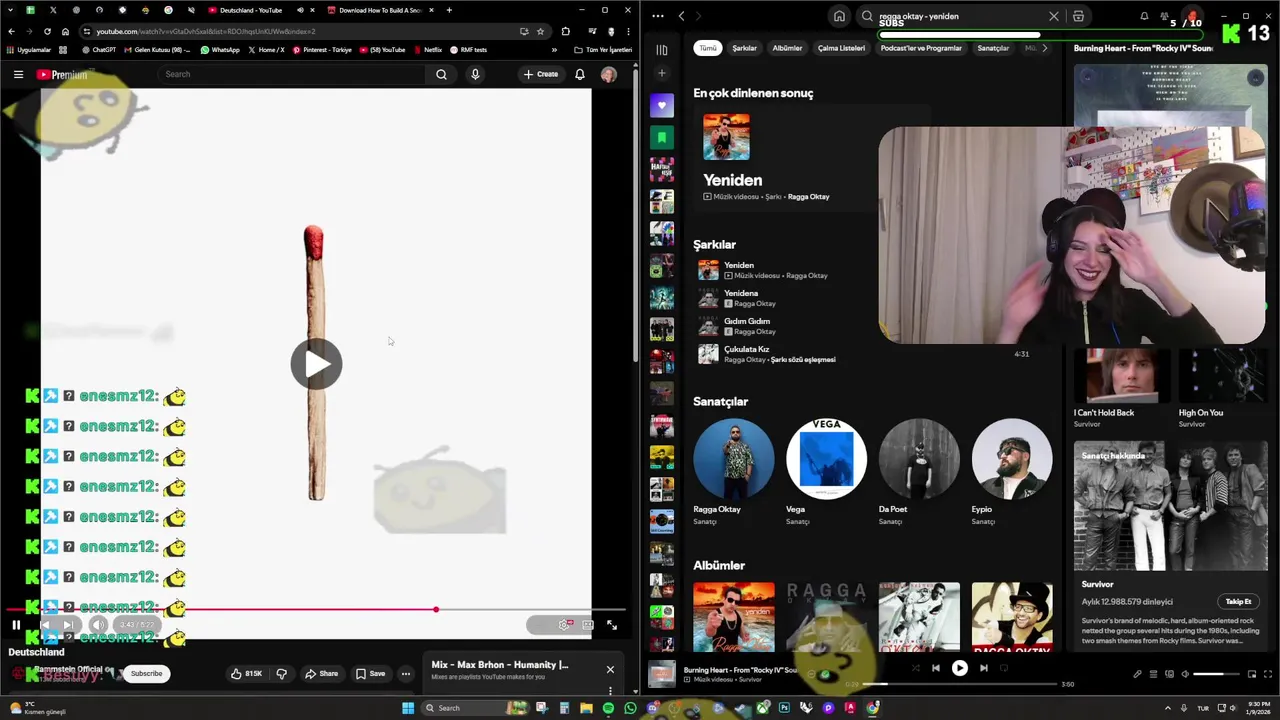The image size is (1280, 720).
Task: Click the large play overlay on the video
Action: pos(316,363)
